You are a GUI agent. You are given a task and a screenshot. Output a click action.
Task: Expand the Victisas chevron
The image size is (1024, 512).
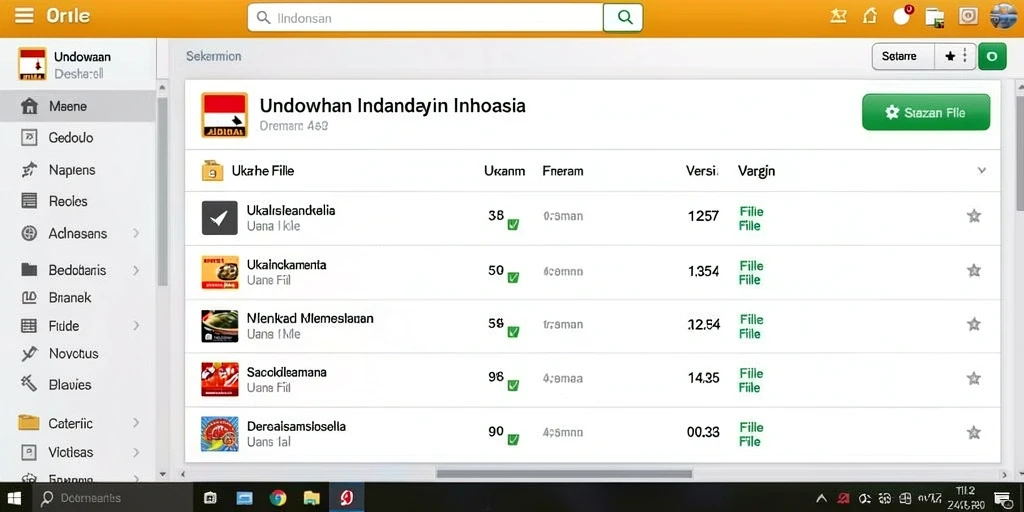136,452
